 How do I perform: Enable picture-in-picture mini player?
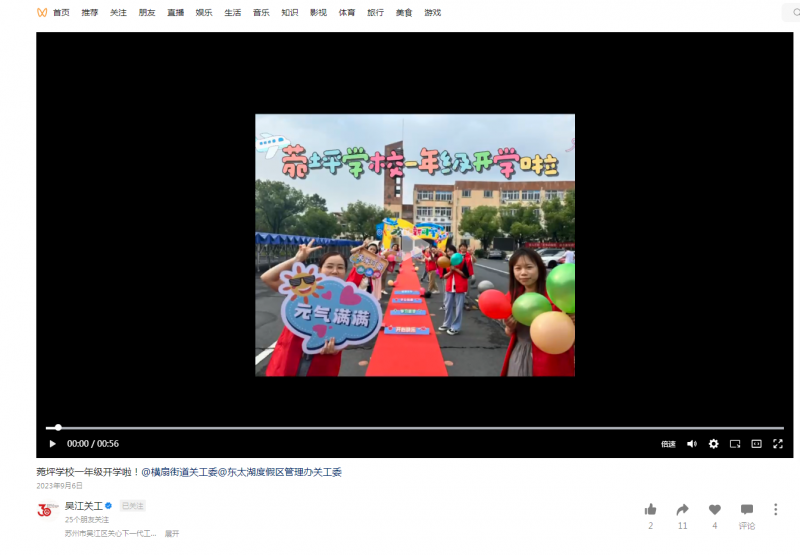tap(735, 444)
